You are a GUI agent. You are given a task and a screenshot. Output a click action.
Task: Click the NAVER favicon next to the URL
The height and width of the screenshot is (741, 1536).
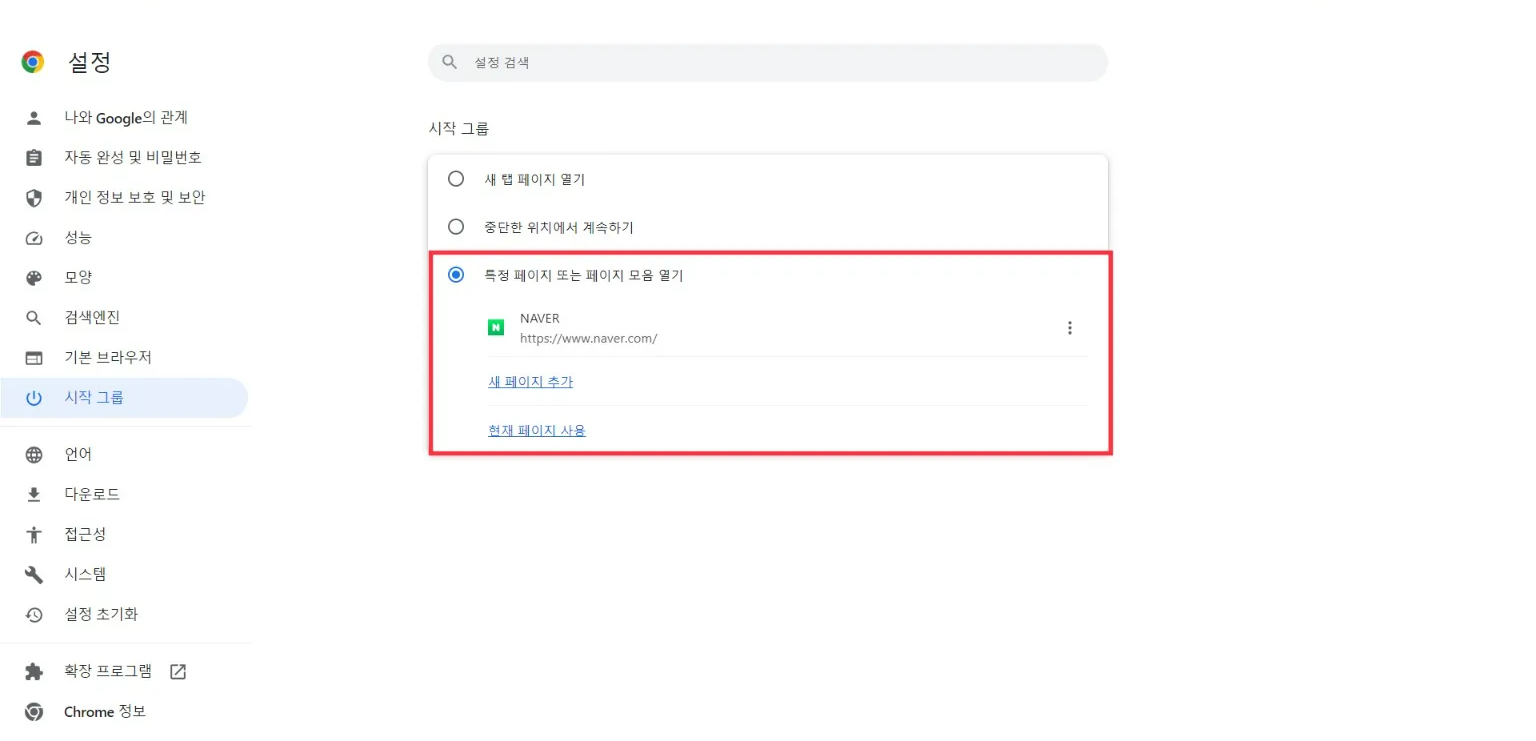pos(495,327)
